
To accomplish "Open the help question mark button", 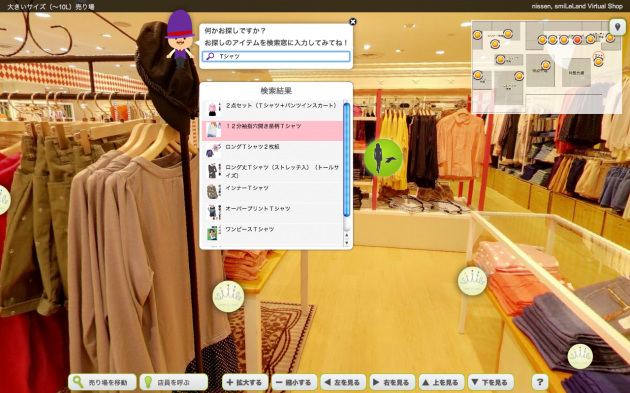I will (x=540, y=382).
